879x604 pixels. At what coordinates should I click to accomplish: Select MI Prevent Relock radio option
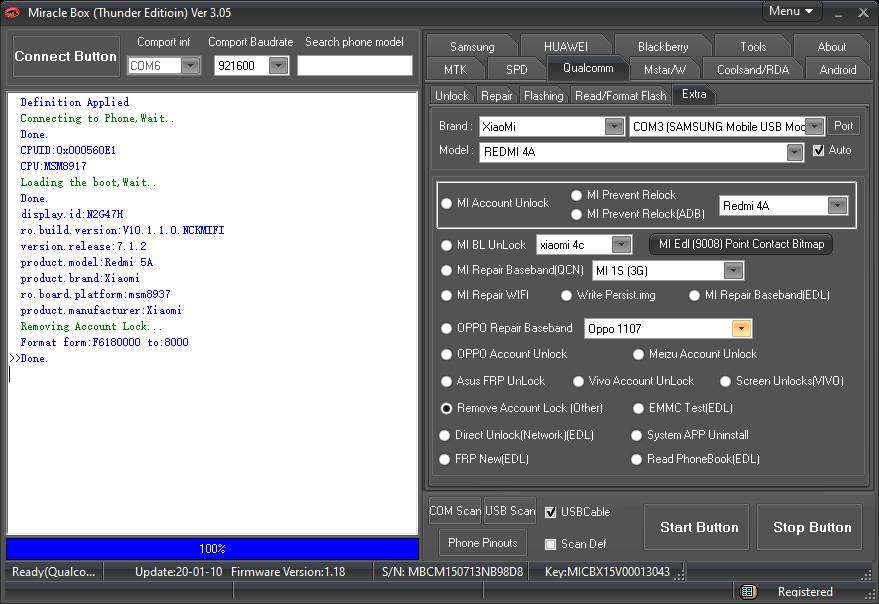[576, 195]
